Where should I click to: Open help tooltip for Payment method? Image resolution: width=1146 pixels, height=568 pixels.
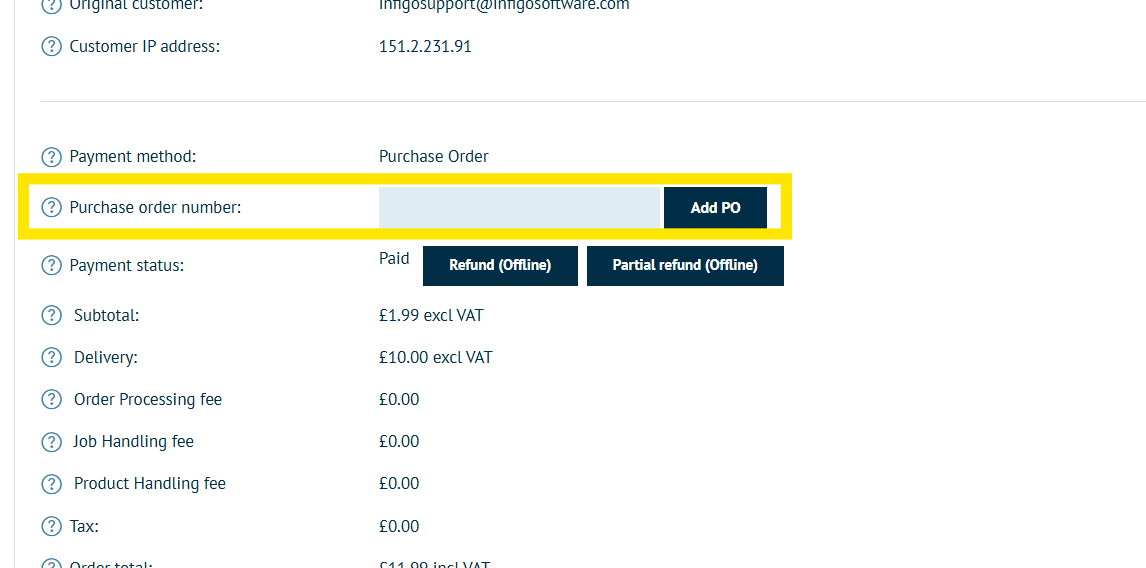click(51, 156)
